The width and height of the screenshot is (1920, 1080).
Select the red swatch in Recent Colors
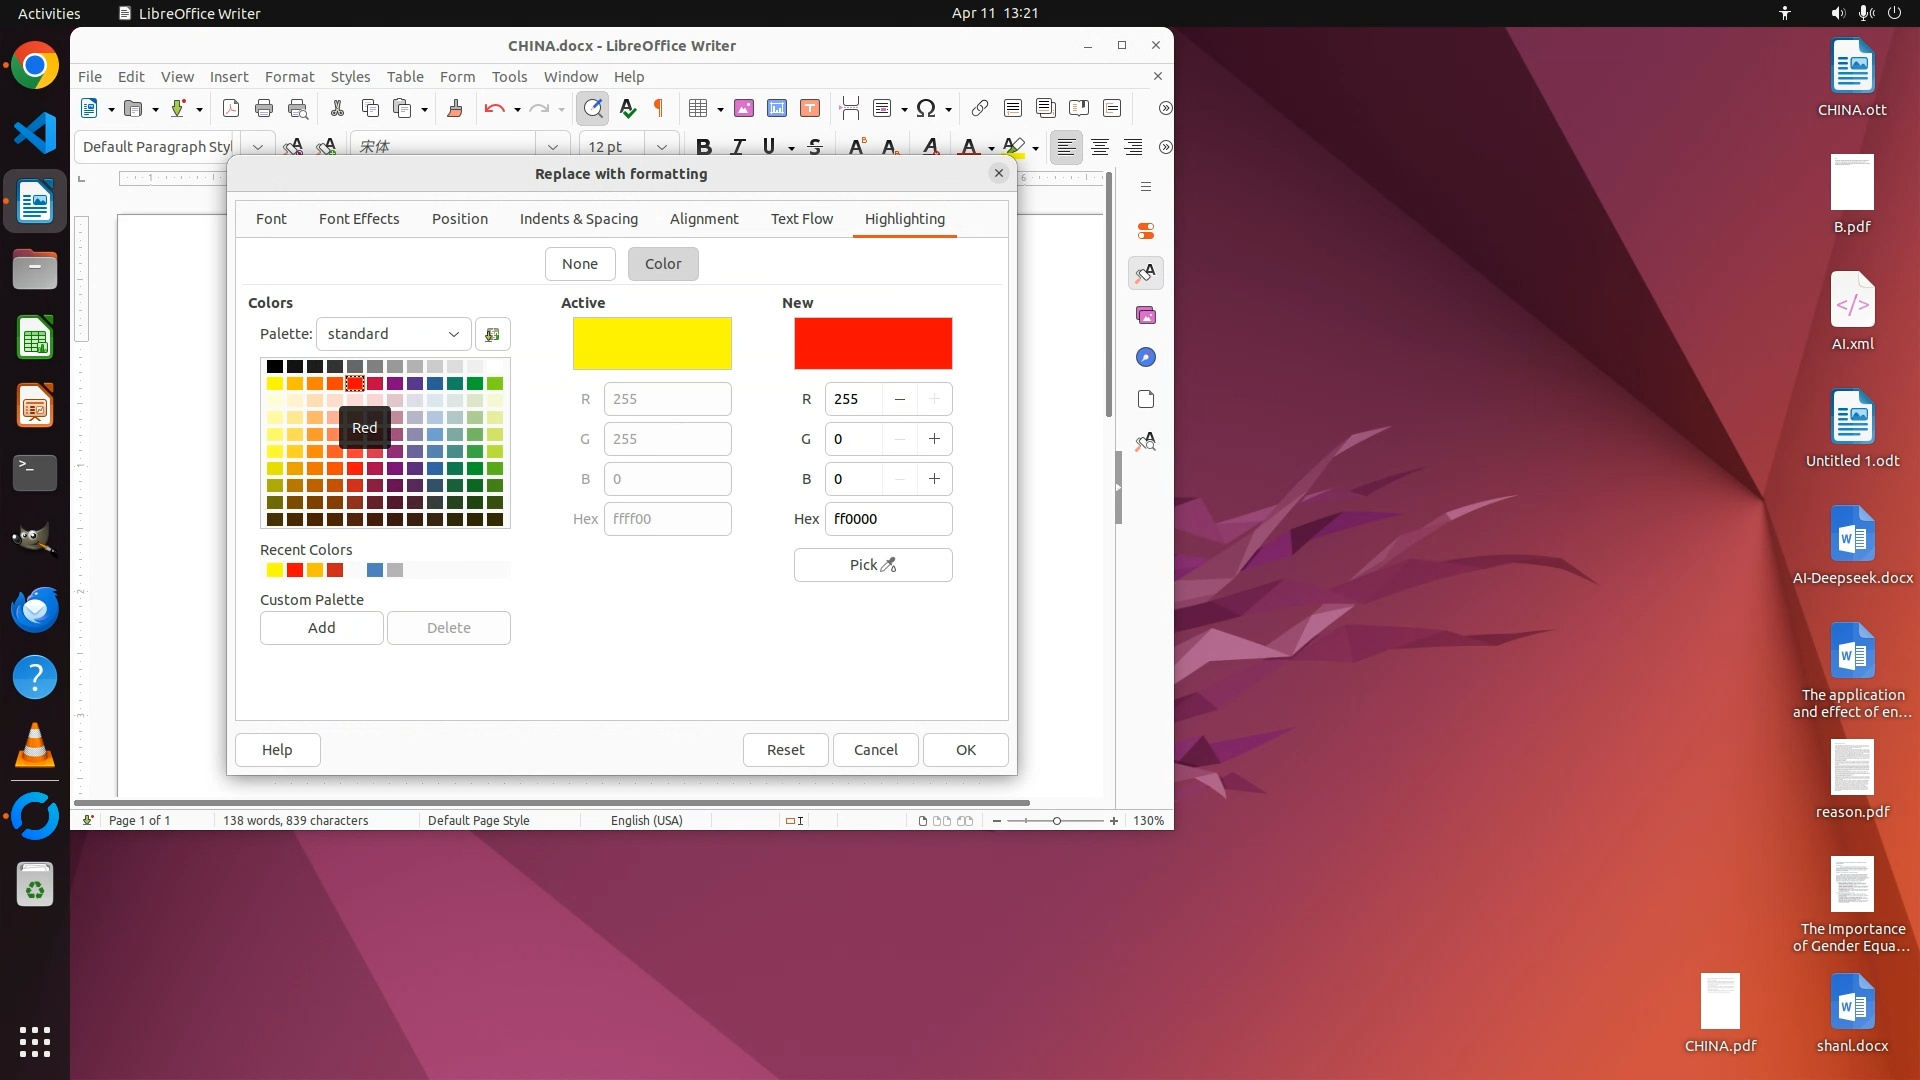pos(295,570)
